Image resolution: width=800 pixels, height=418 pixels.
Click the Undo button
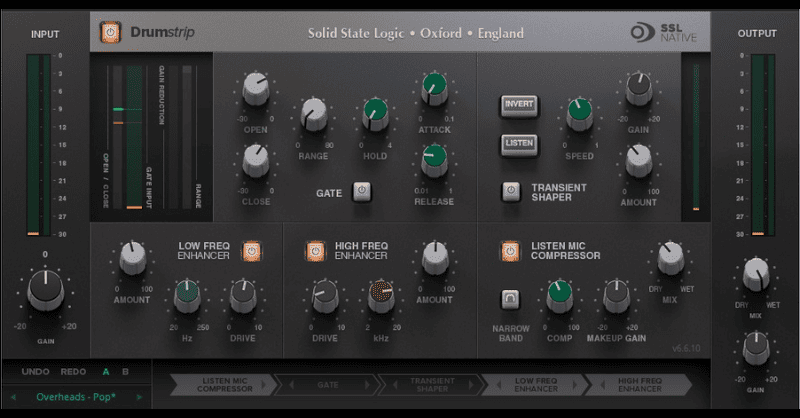pyautogui.click(x=35, y=372)
